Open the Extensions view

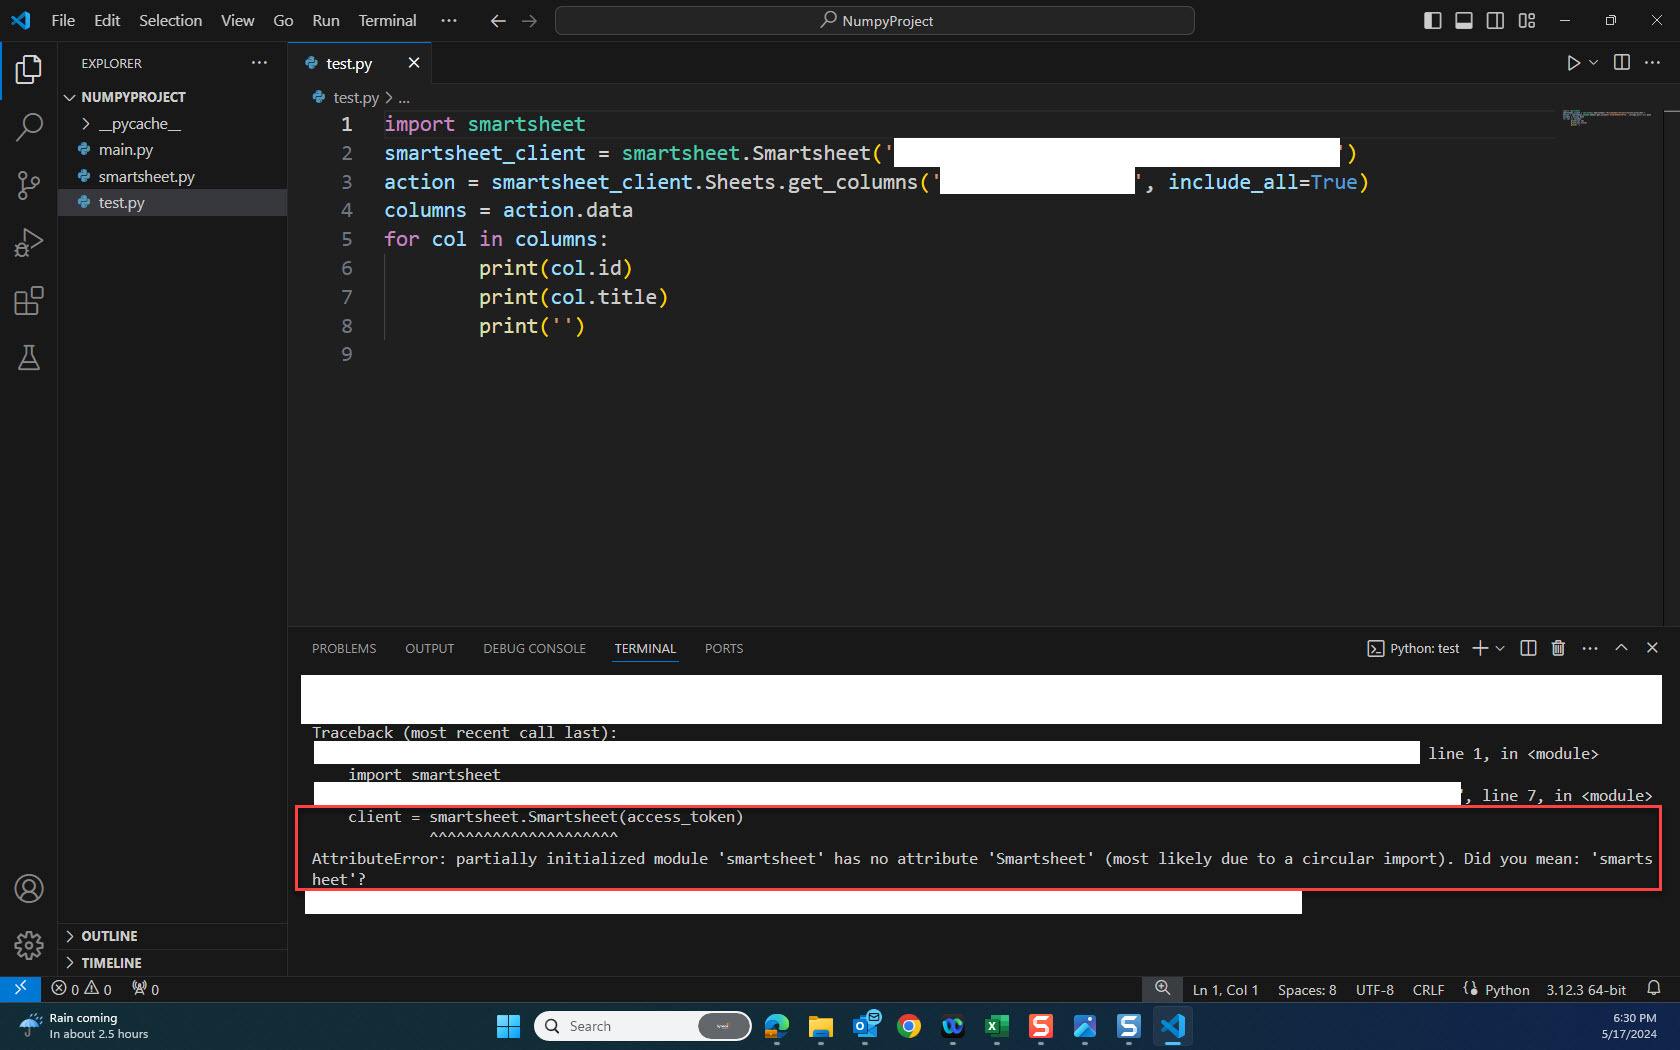[x=29, y=301]
